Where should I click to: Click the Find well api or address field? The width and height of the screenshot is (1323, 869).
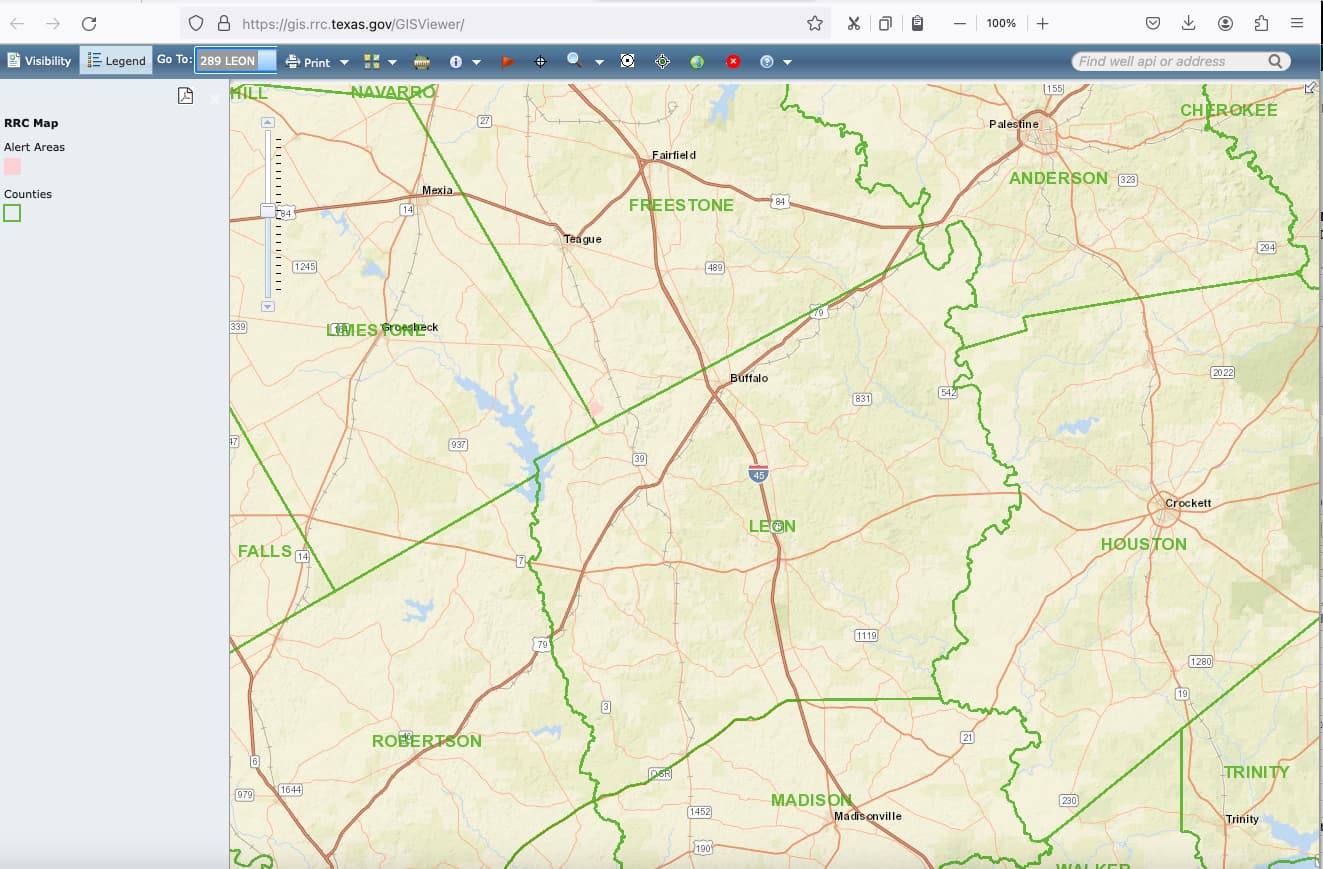1167,61
